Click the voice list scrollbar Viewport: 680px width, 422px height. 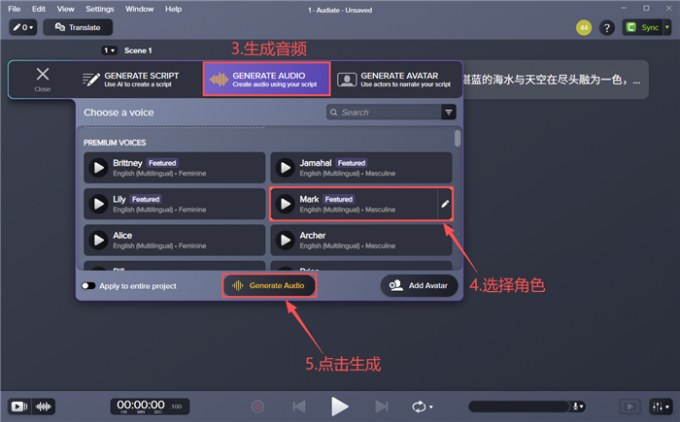(458, 138)
